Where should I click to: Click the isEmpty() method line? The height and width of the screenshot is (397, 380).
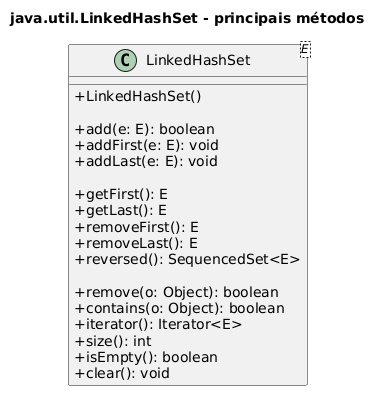(x=146, y=357)
